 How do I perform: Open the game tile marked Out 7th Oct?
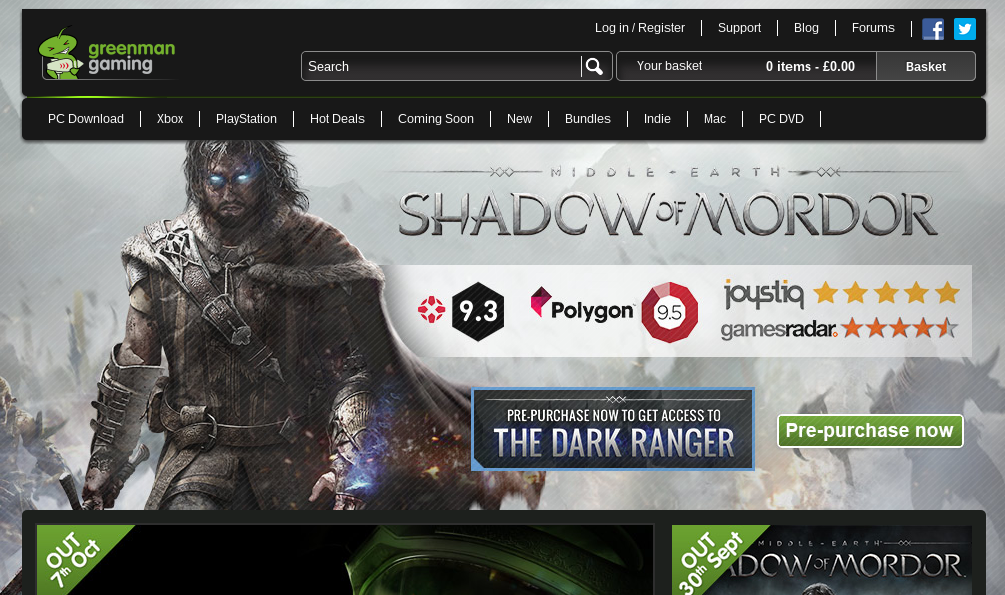345,559
